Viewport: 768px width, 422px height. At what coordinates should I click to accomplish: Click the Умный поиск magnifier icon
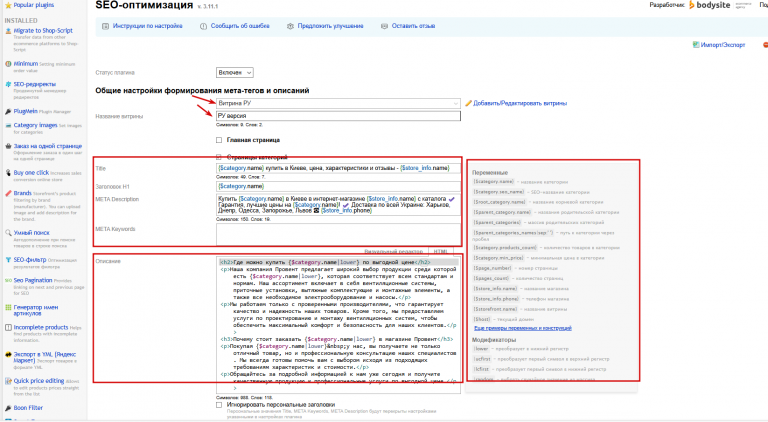[x=8, y=233]
